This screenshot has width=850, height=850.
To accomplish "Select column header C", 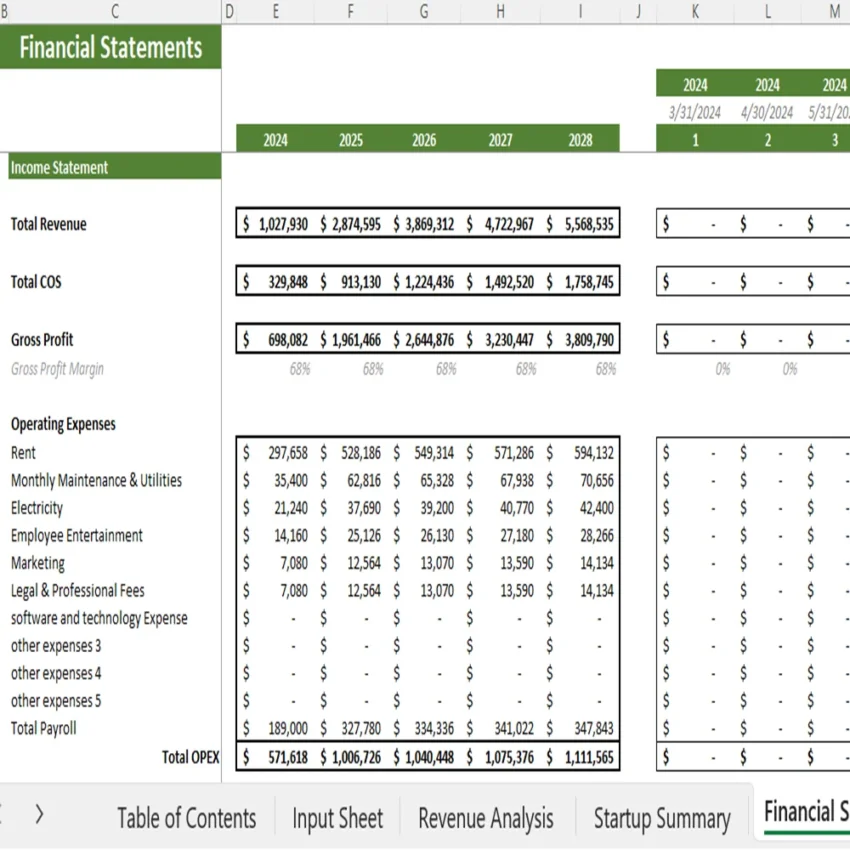I will (x=114, y=12).
